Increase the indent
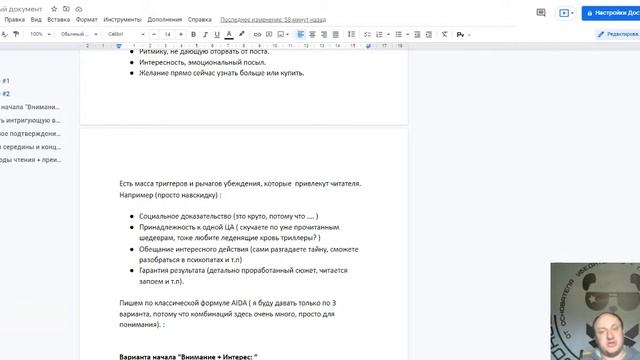The image size is (640, 360). click(429, 34)
